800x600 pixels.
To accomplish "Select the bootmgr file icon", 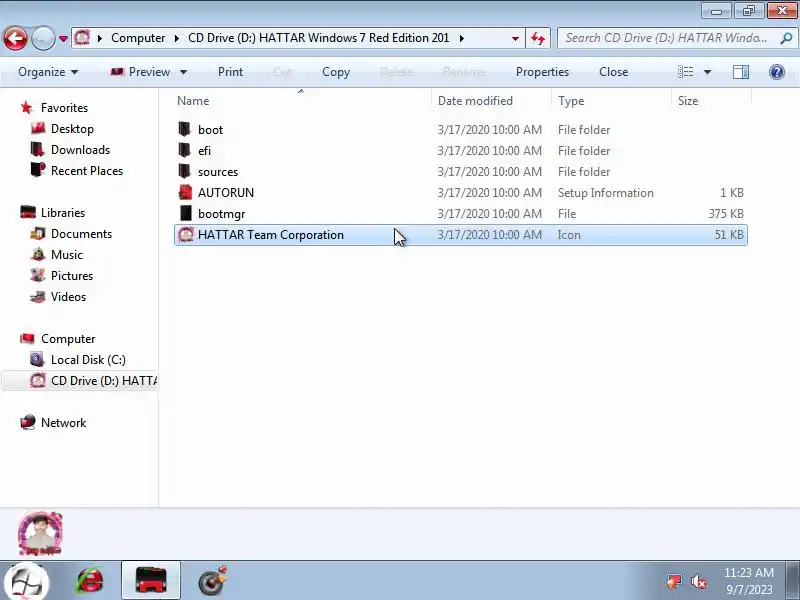I will (x=186, y=213).
